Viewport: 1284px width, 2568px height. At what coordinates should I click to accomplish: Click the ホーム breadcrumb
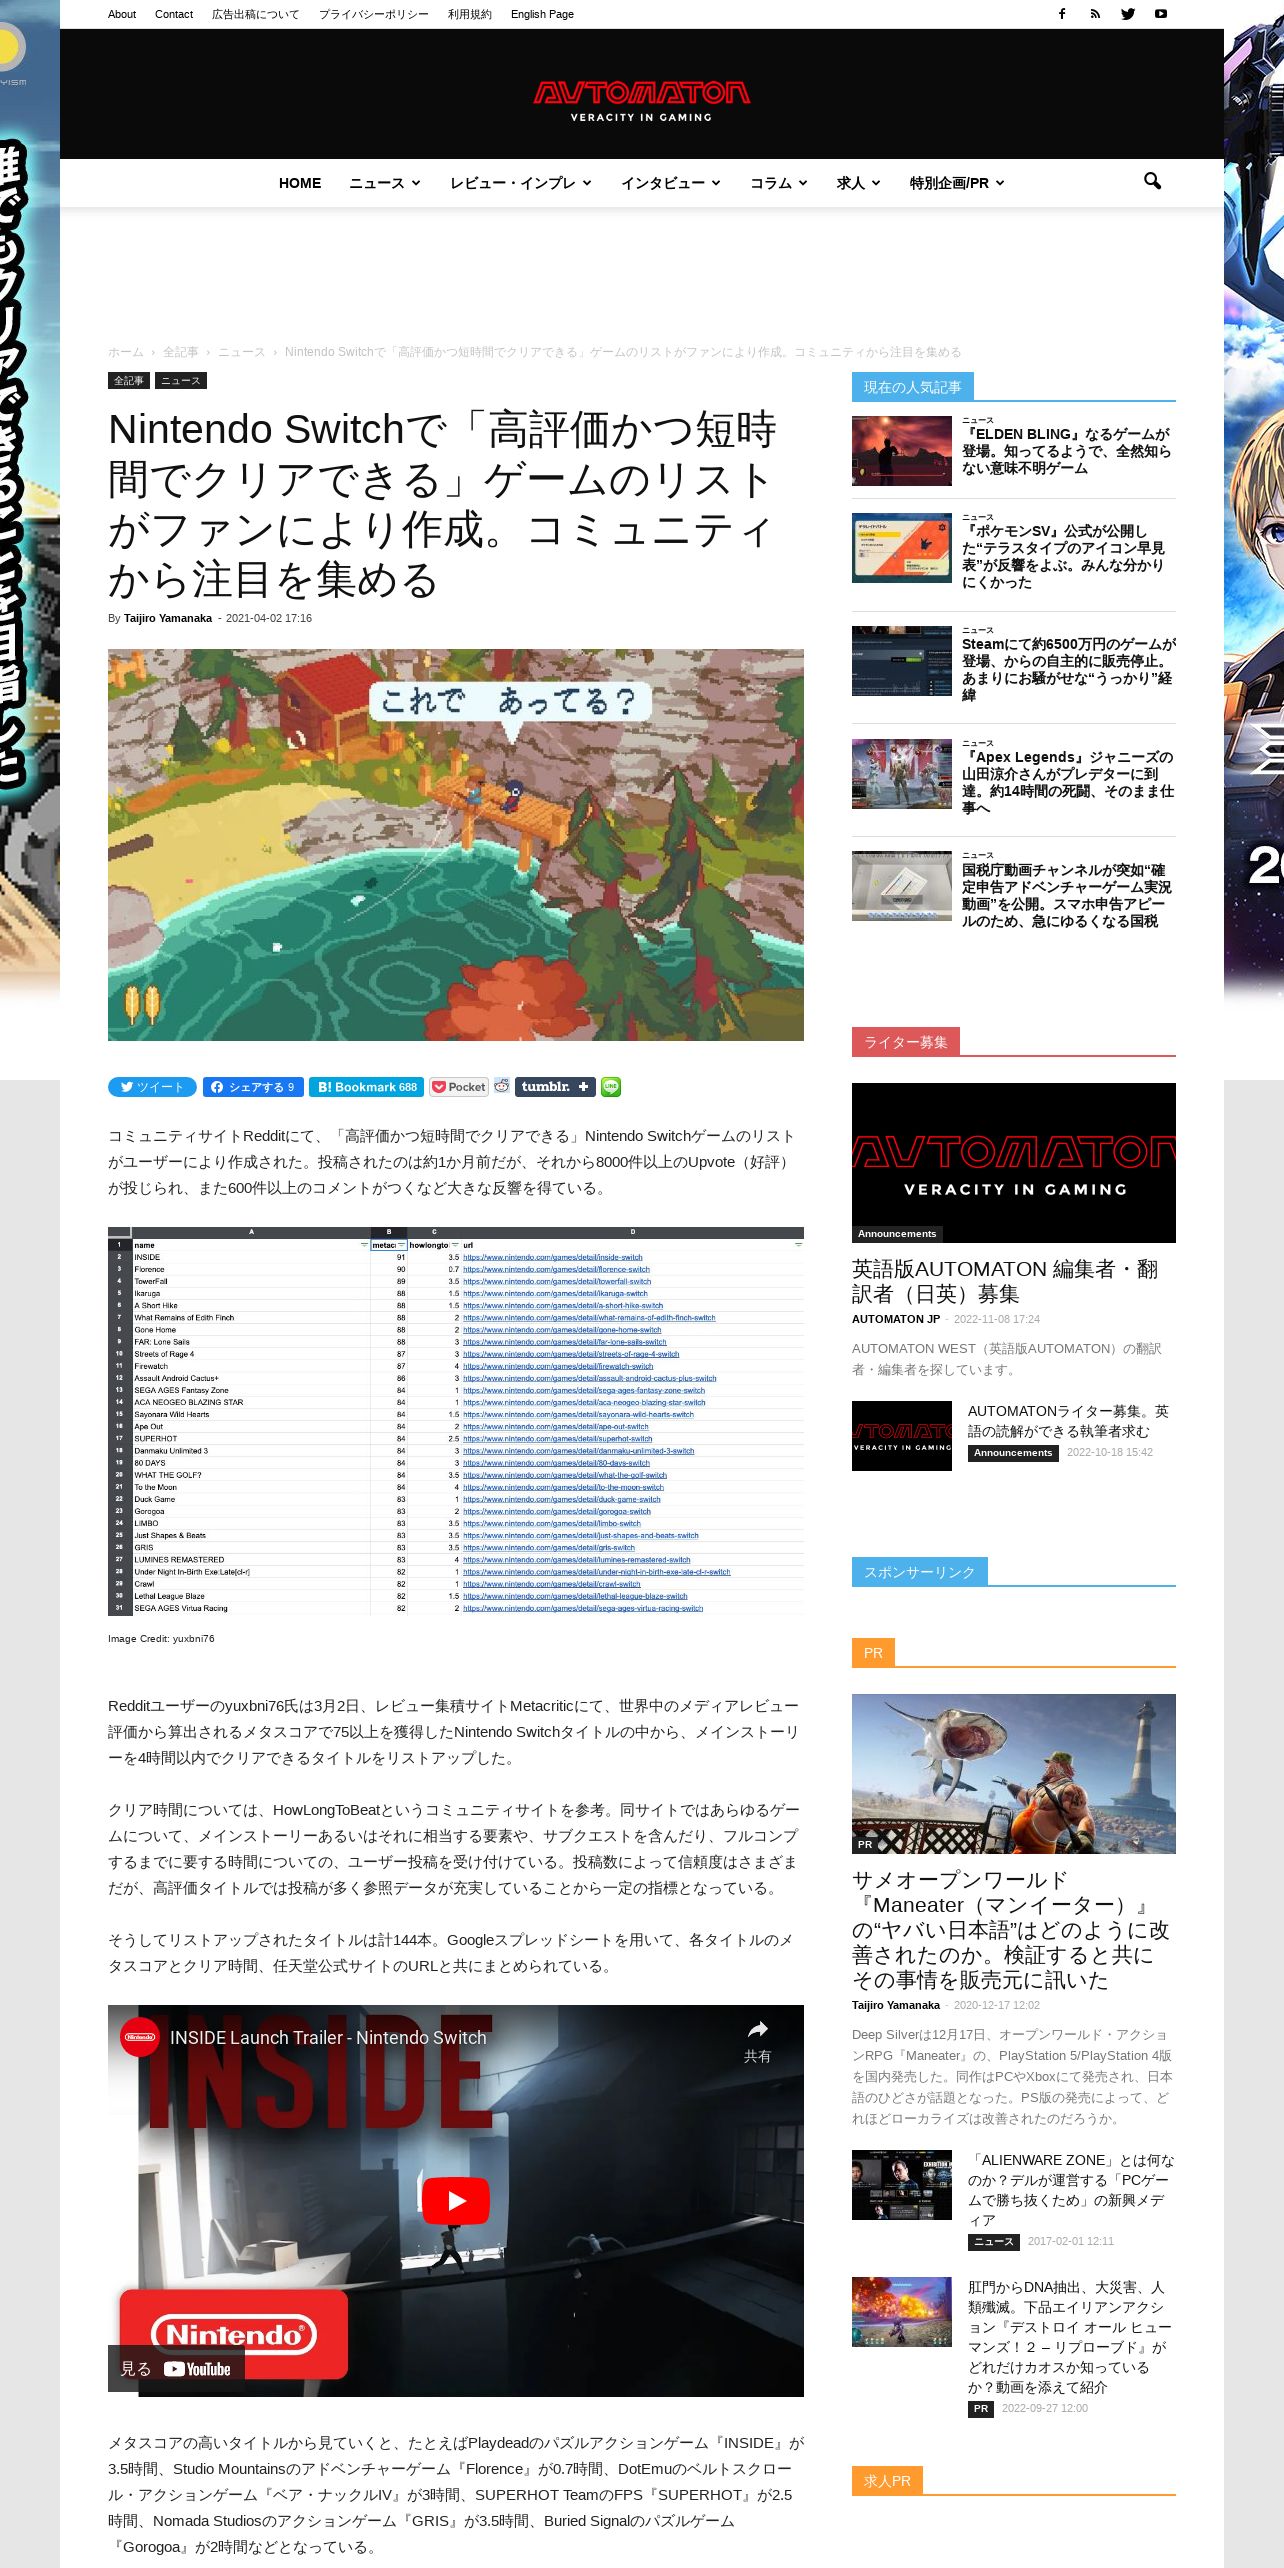click(126, 352)
